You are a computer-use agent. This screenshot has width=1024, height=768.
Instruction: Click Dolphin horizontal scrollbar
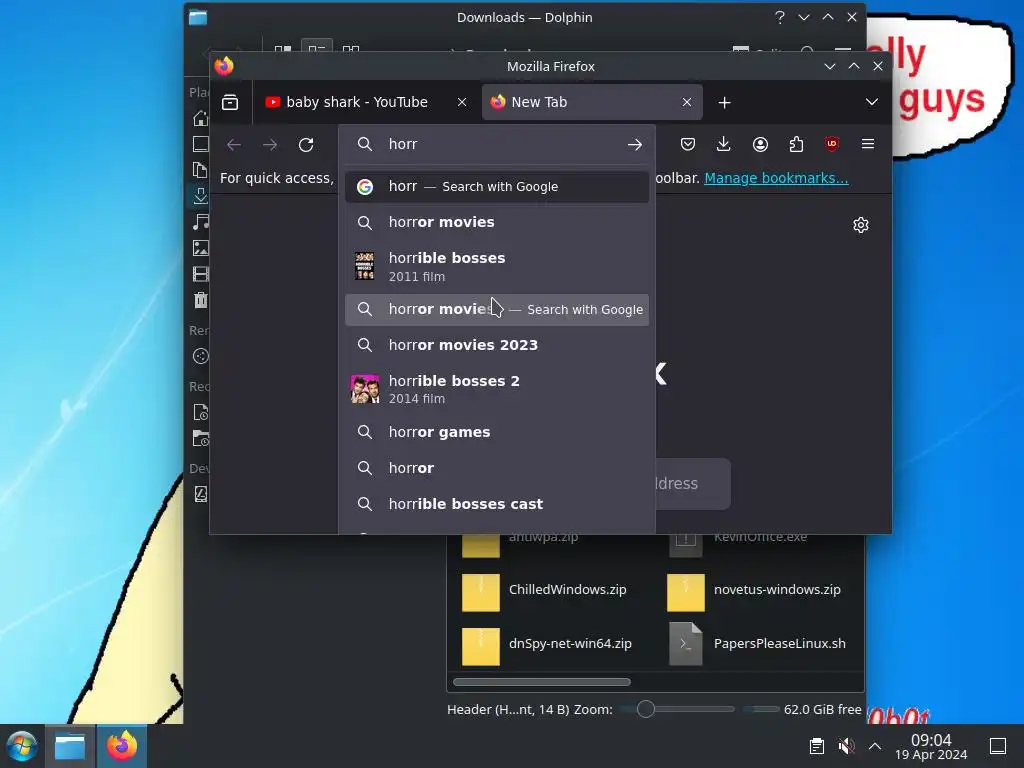(x=541, y=682)
